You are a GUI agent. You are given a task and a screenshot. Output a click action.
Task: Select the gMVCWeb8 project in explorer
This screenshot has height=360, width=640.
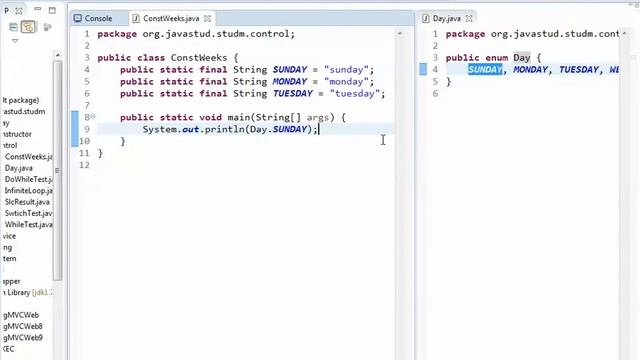22,327
